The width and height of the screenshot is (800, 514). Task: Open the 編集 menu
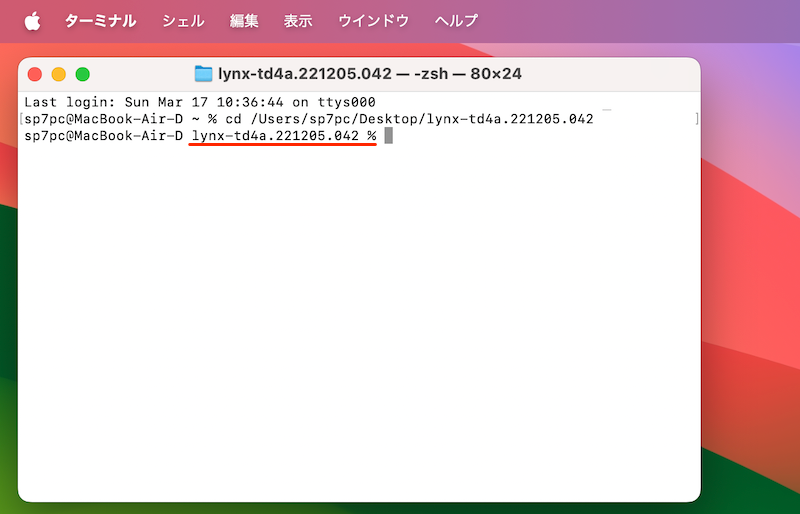[x=244, y=20]
